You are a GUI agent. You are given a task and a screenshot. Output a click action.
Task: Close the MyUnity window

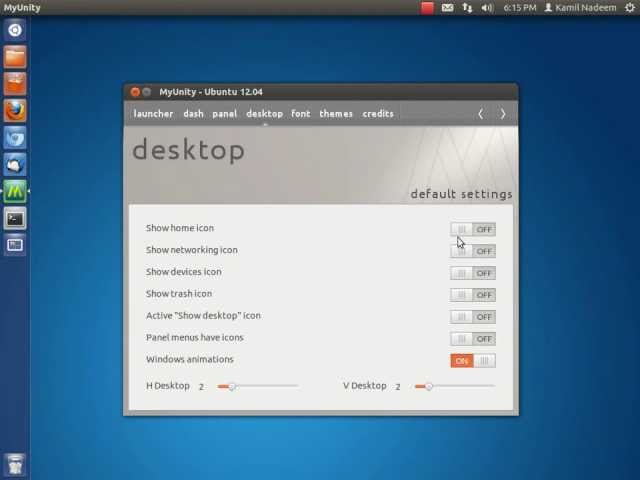coord(136,92)
